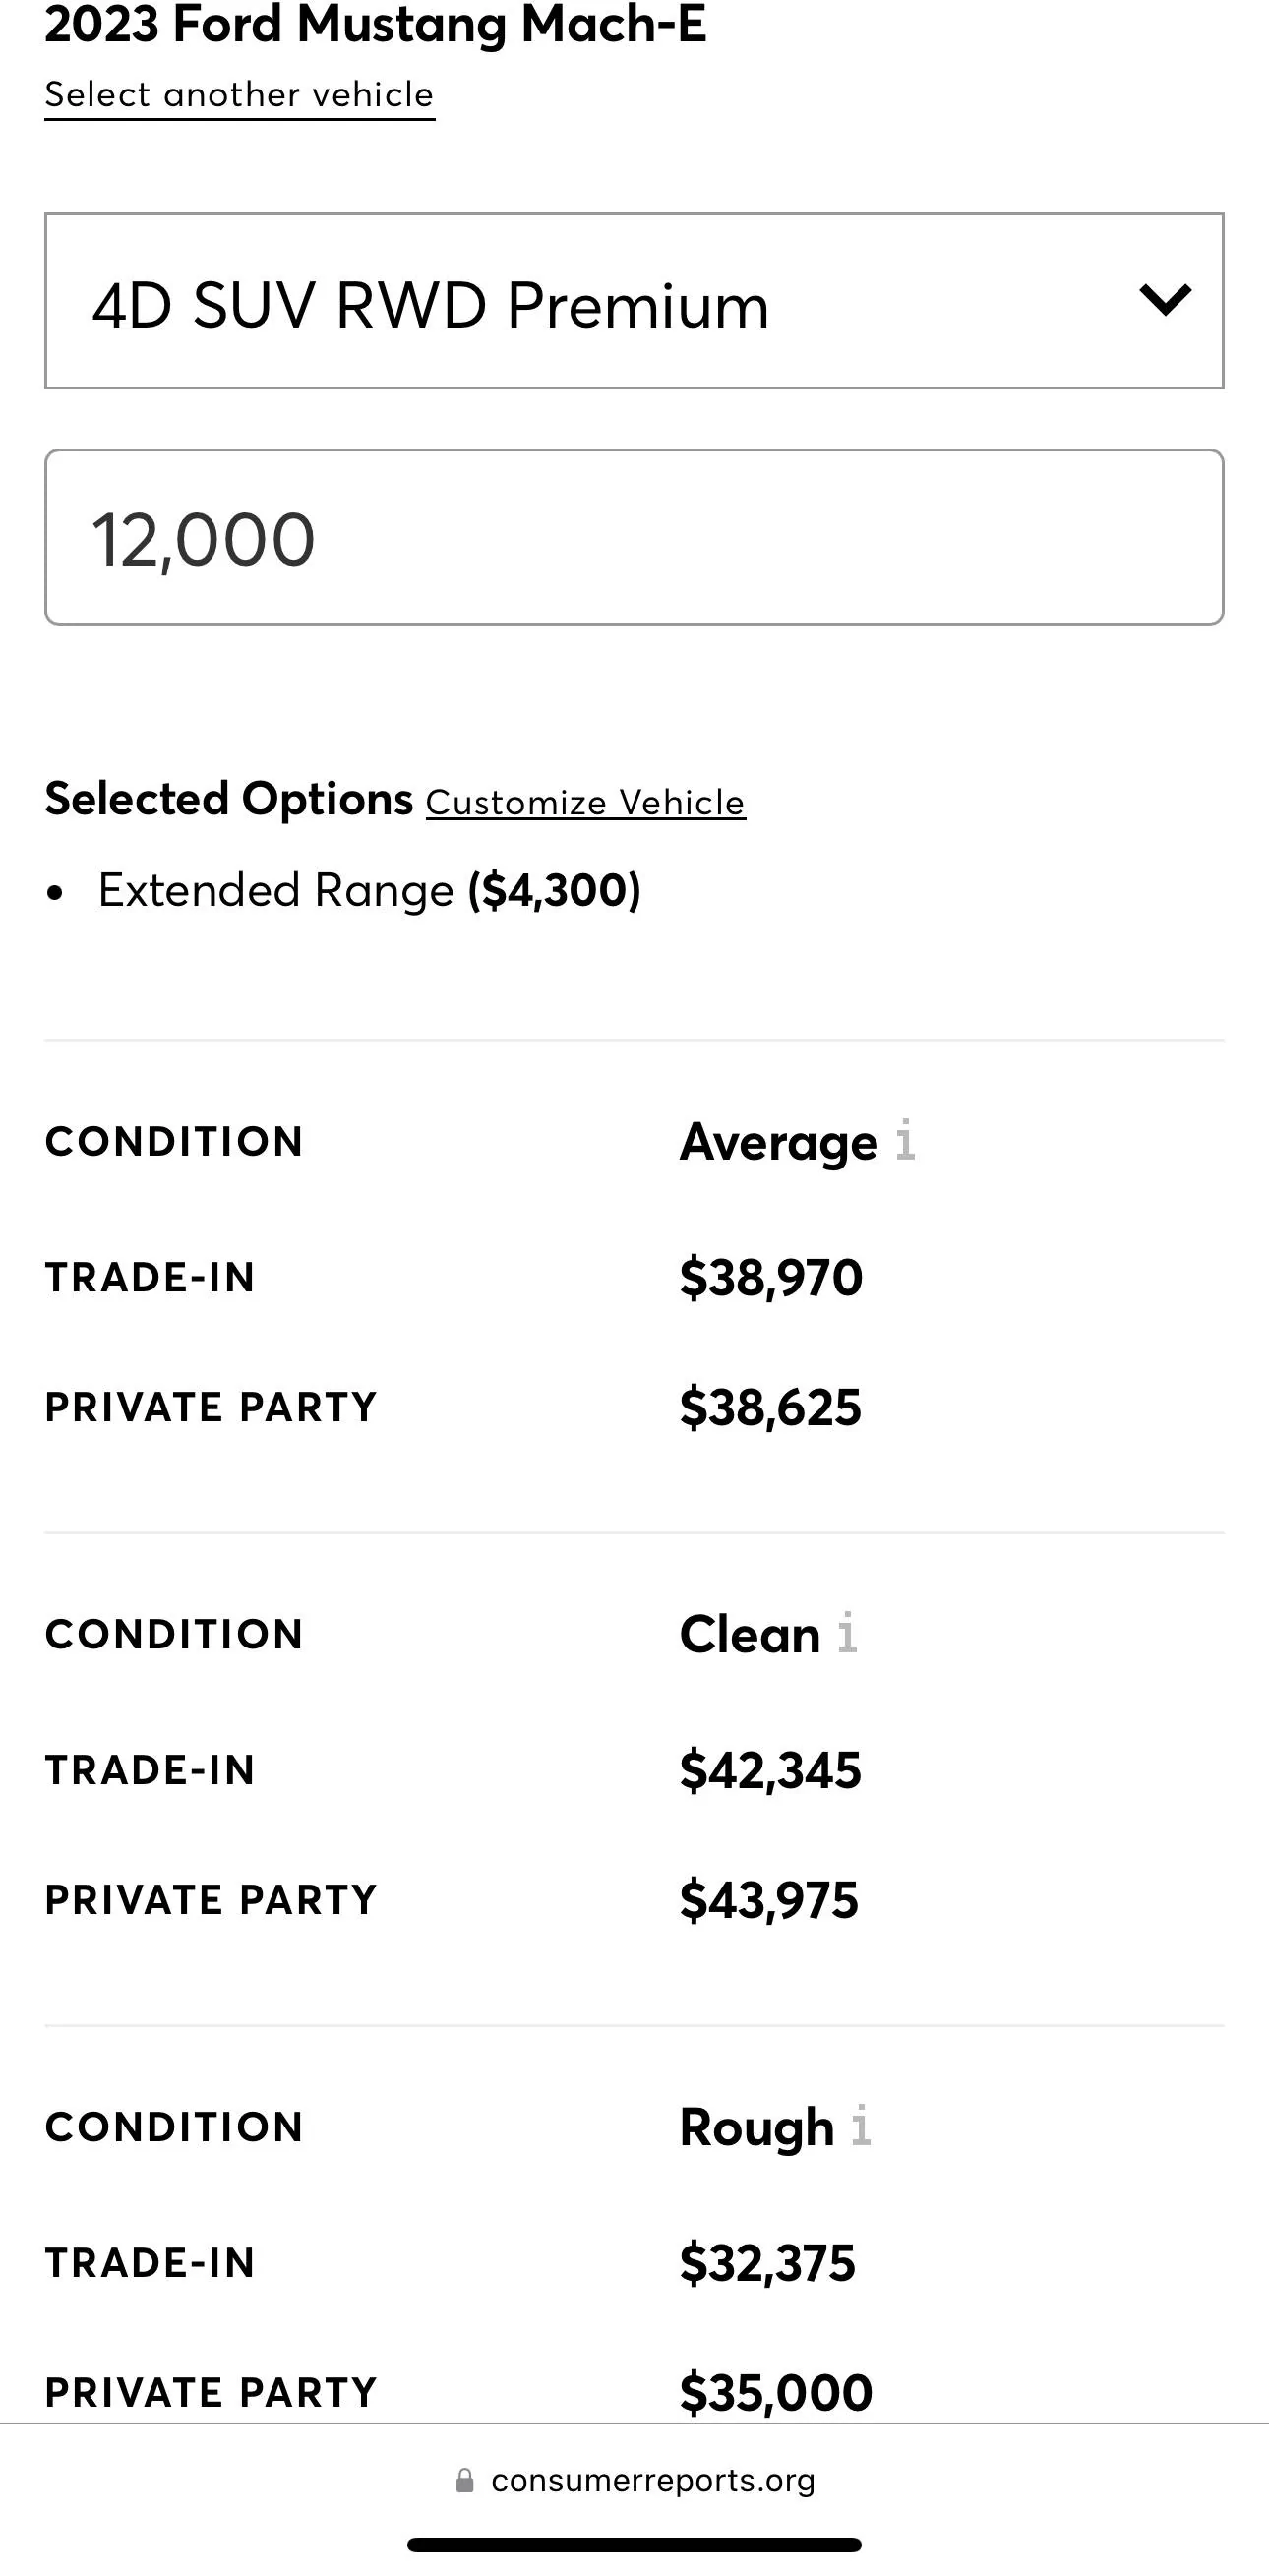Select the Rough trade-in value $32,375
This screenshot has width=1269, height=2576.
click(768, 2263)
